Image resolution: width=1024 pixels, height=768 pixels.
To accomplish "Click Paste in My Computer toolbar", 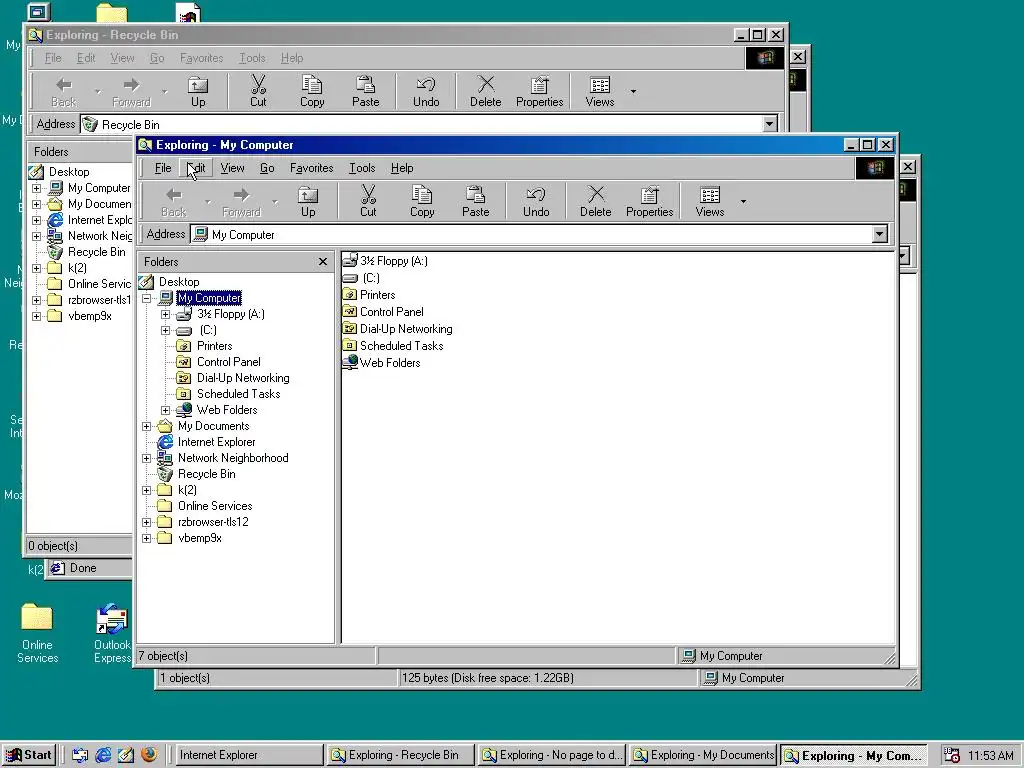I will click(475, 200).
